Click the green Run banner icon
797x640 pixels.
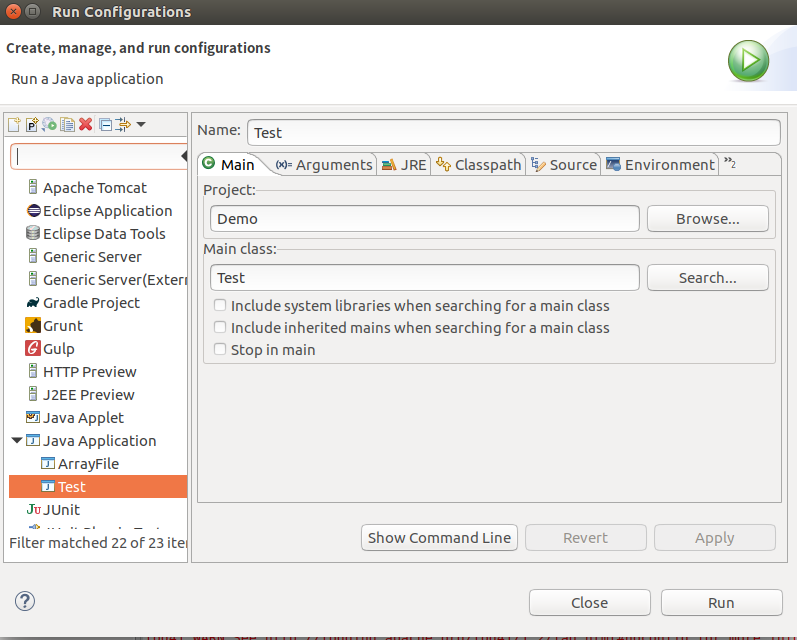[748, 61]
